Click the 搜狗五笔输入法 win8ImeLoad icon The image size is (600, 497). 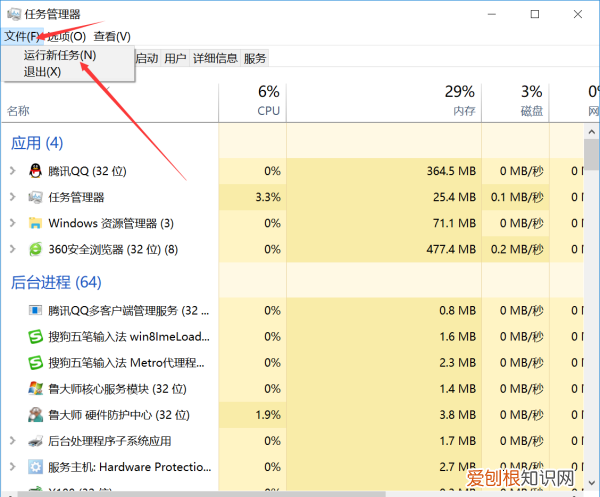click(x=36, y=337)
